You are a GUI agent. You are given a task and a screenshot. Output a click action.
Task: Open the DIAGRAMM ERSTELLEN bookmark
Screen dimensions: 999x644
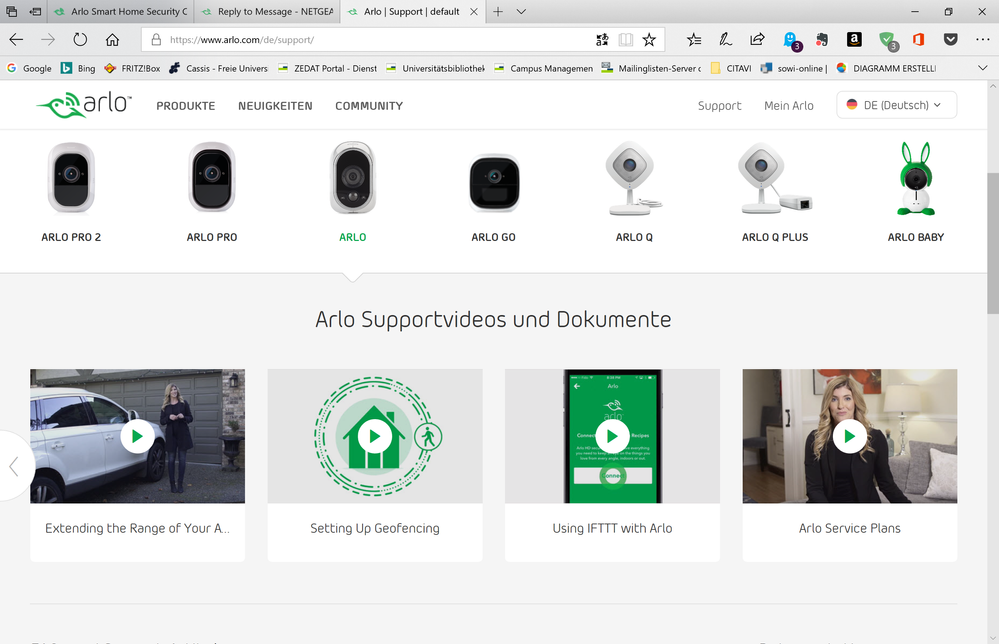(x=886, y=68)
